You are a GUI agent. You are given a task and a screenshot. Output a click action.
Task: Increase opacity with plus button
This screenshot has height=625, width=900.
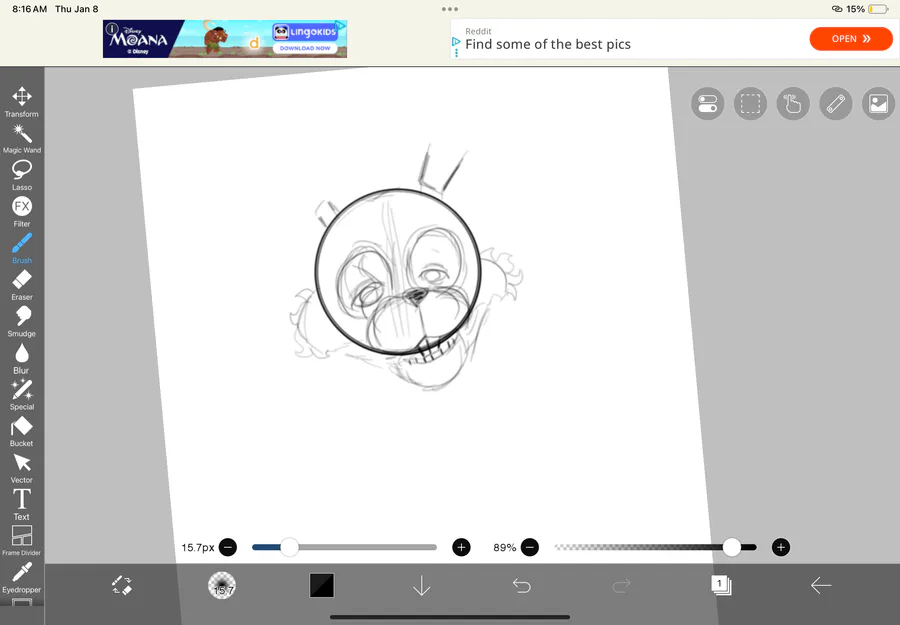point(781,548)
